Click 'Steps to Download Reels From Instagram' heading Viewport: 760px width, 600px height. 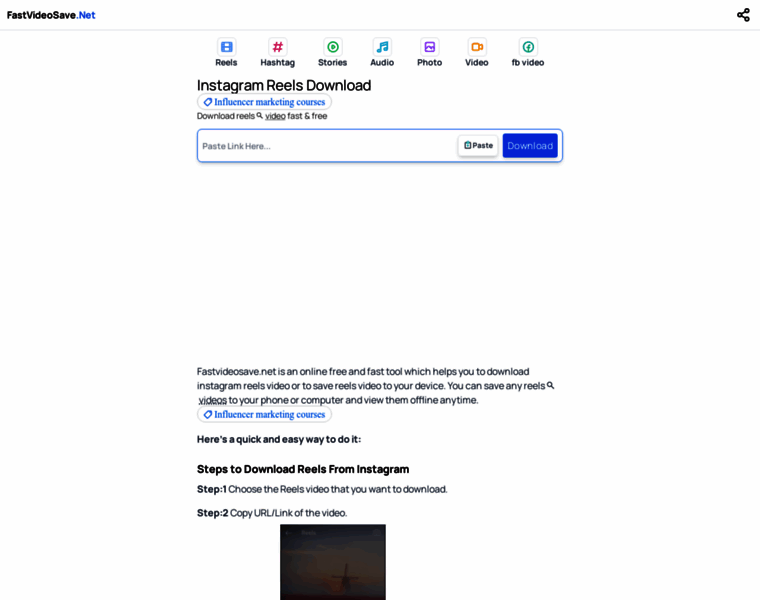tap(303, 469)
